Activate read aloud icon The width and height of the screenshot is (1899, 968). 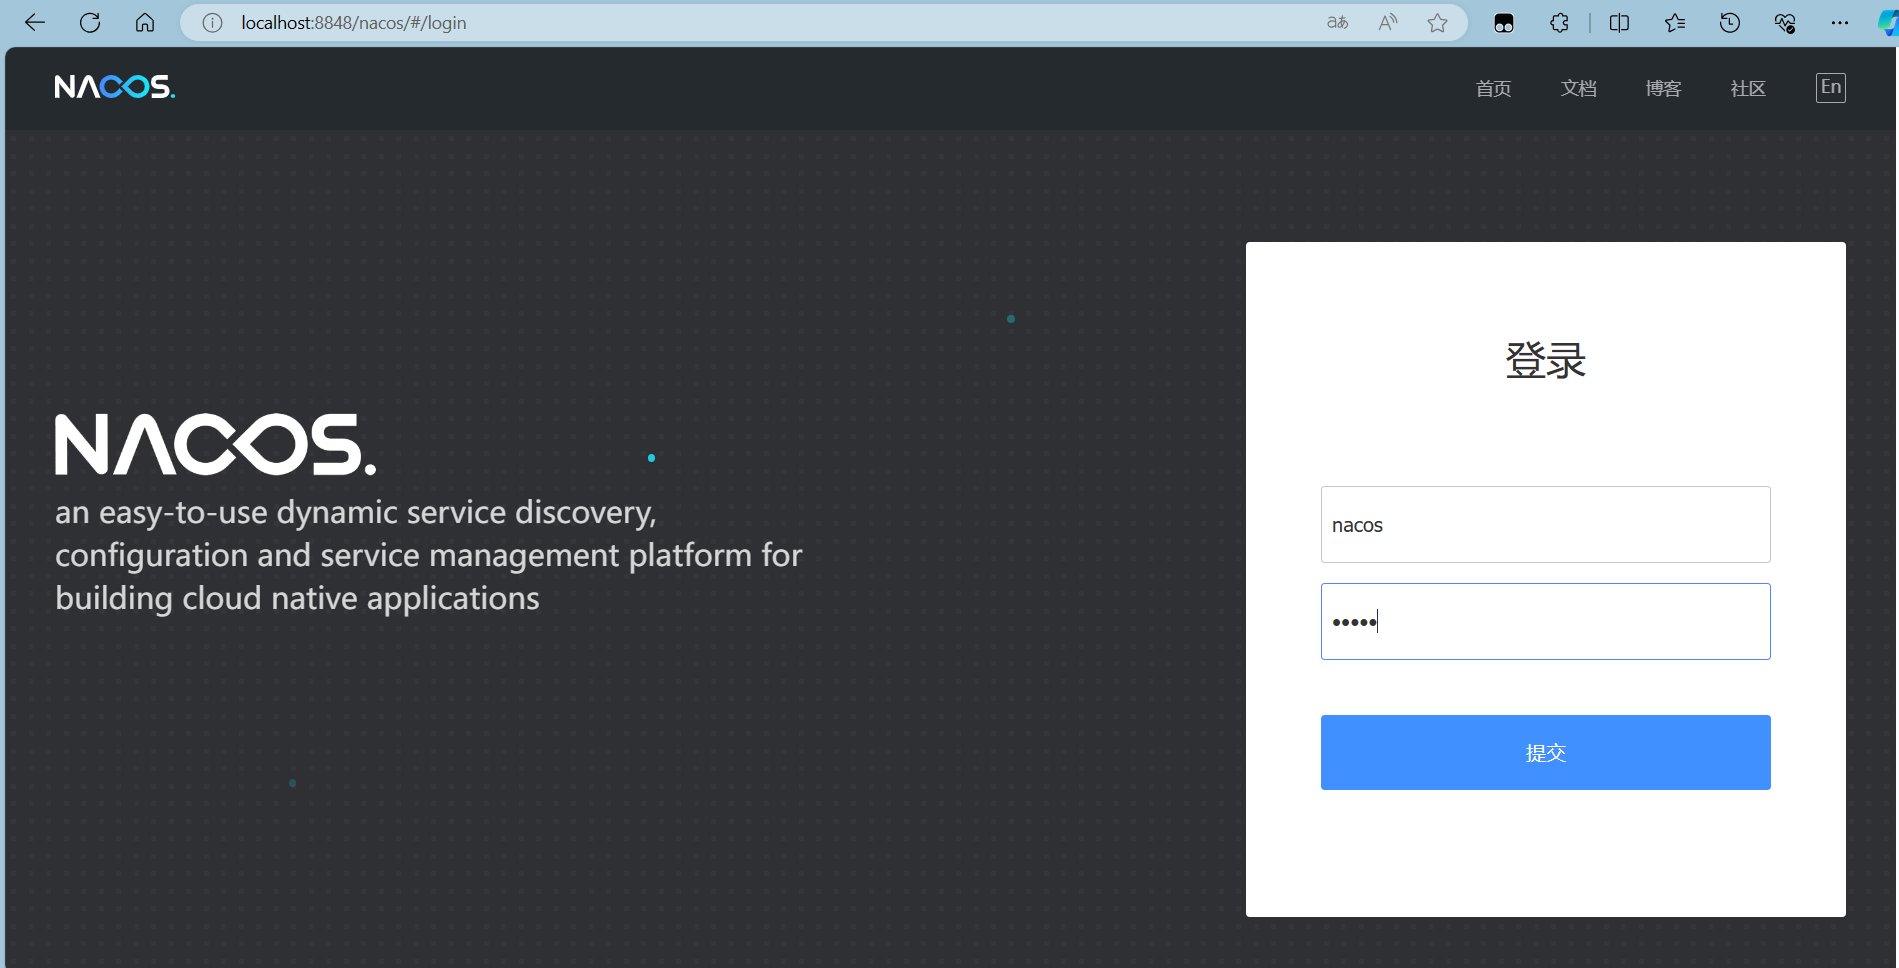[1388, 23]
